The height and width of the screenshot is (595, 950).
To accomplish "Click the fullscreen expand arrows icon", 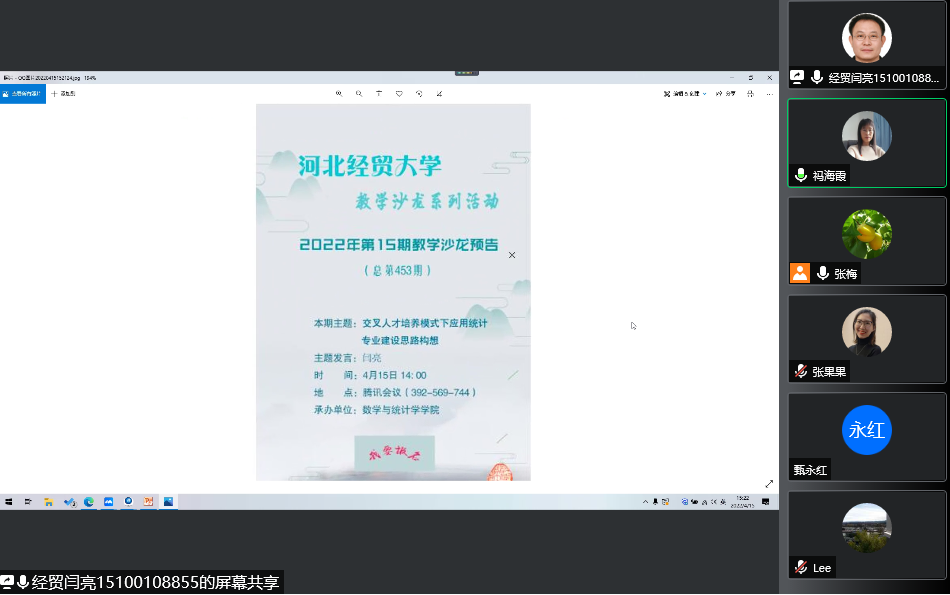I will pos(768,484).
